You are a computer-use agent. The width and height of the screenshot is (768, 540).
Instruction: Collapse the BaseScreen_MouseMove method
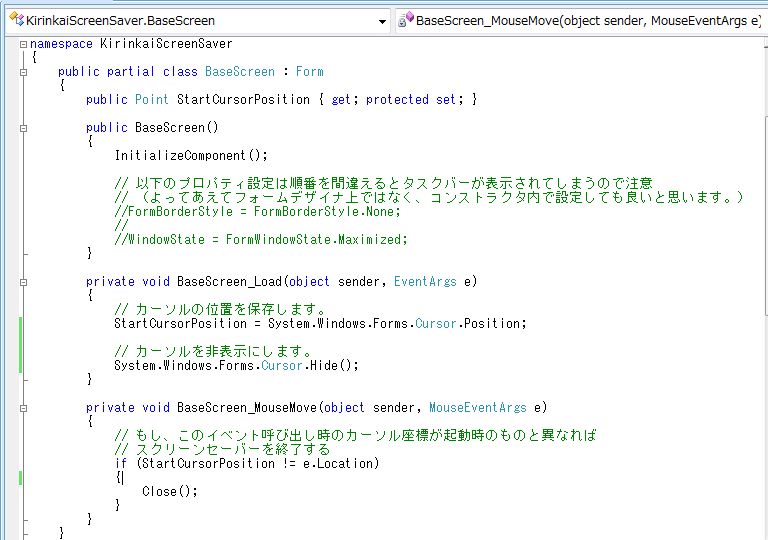click(23, 408)
